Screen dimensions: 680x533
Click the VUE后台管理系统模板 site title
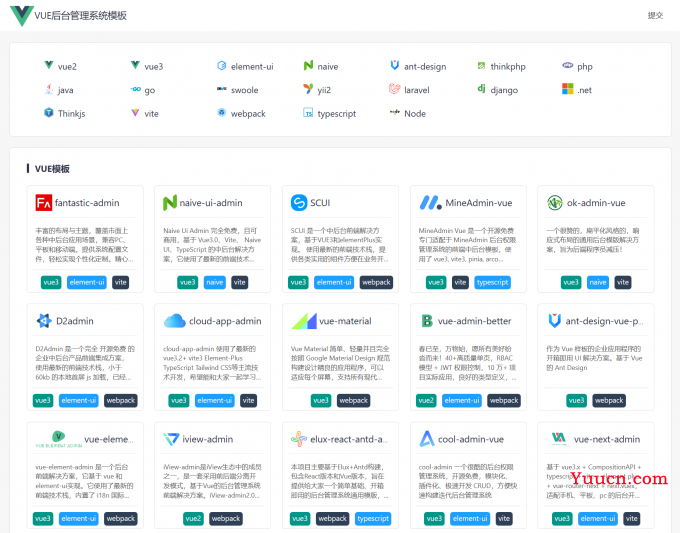click(81, 16)
